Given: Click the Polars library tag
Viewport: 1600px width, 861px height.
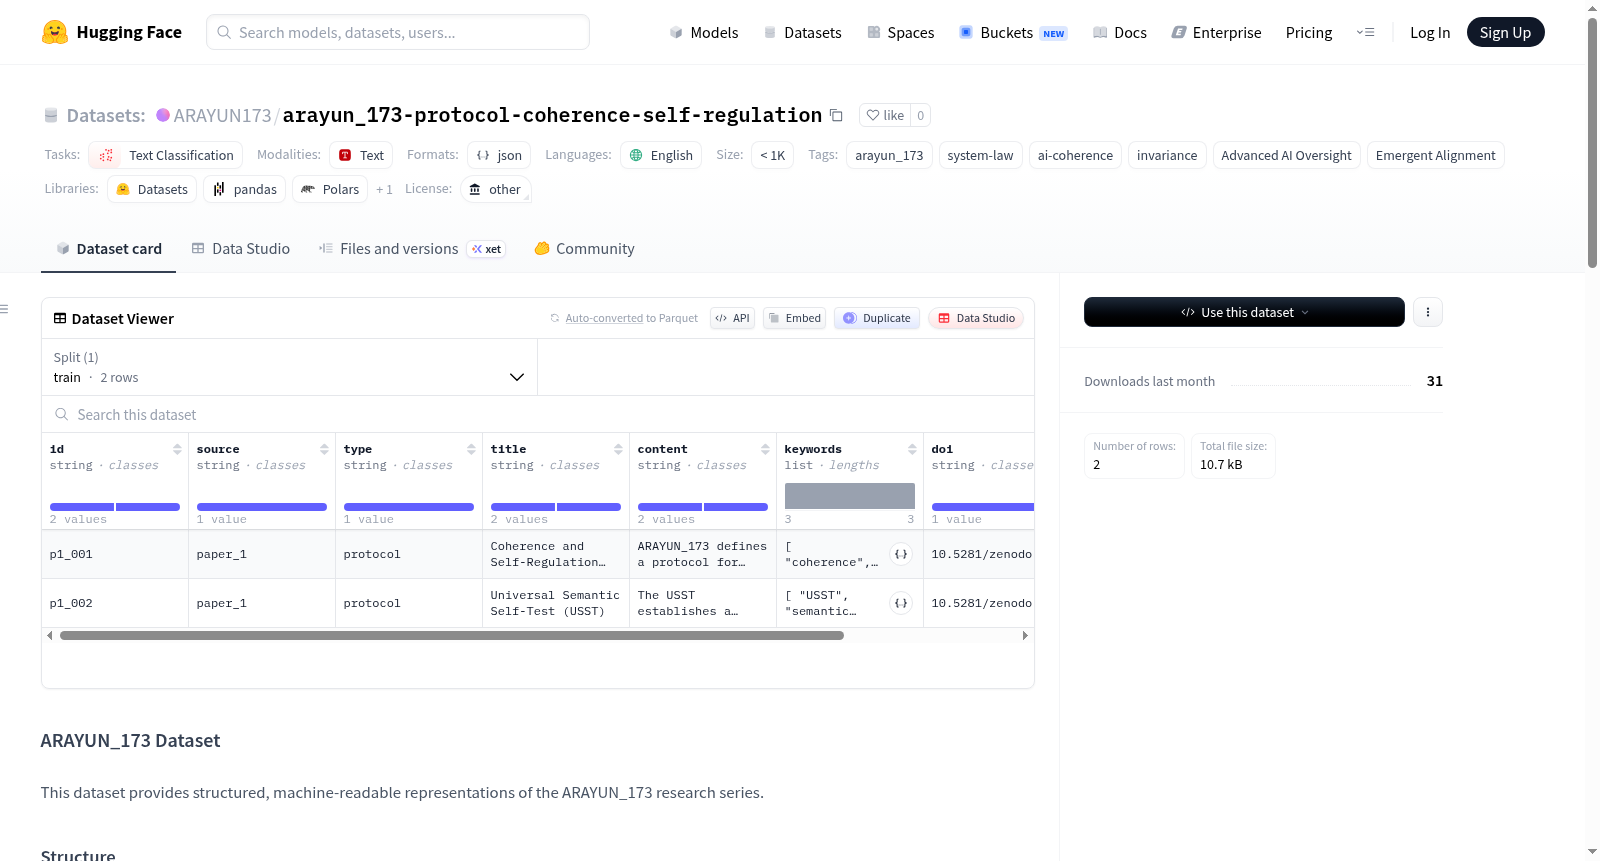Looking at the screenshot, I should pyautogui.click(x=330, y=189).
